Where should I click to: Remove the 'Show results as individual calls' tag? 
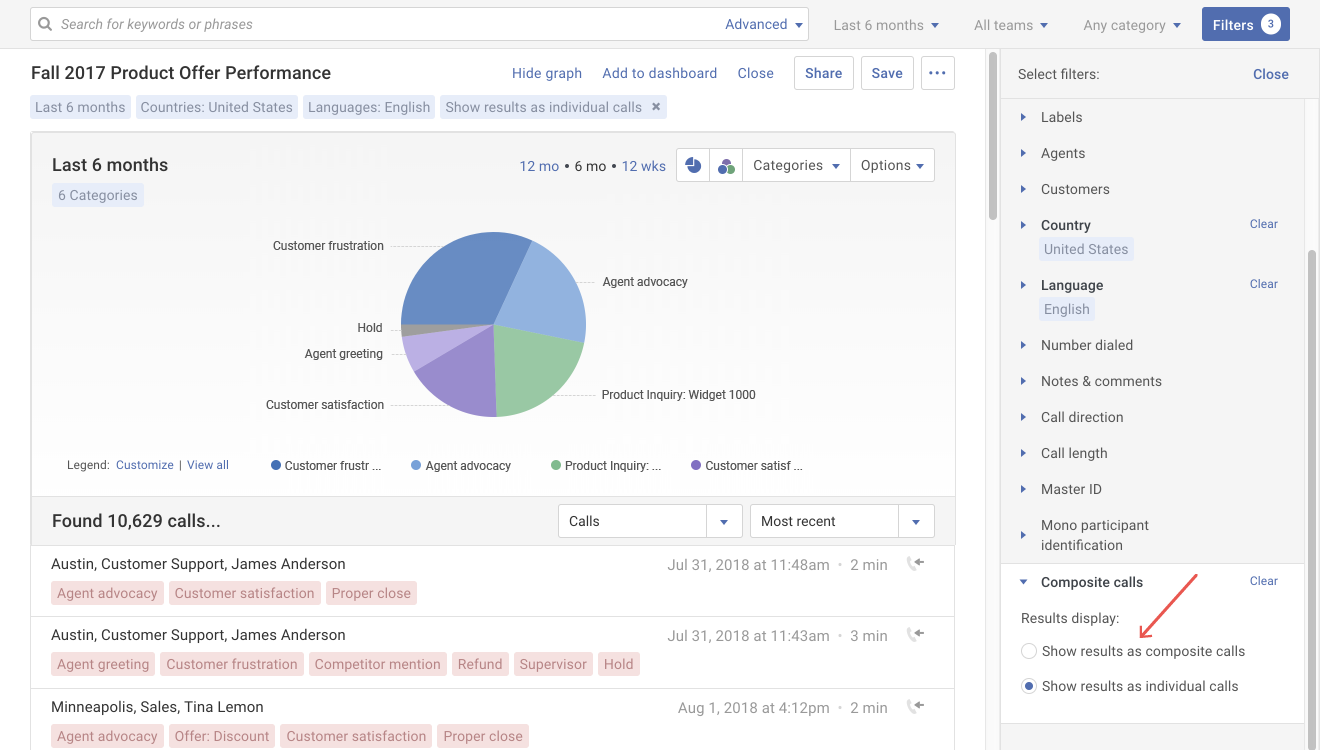click(656, 107)
